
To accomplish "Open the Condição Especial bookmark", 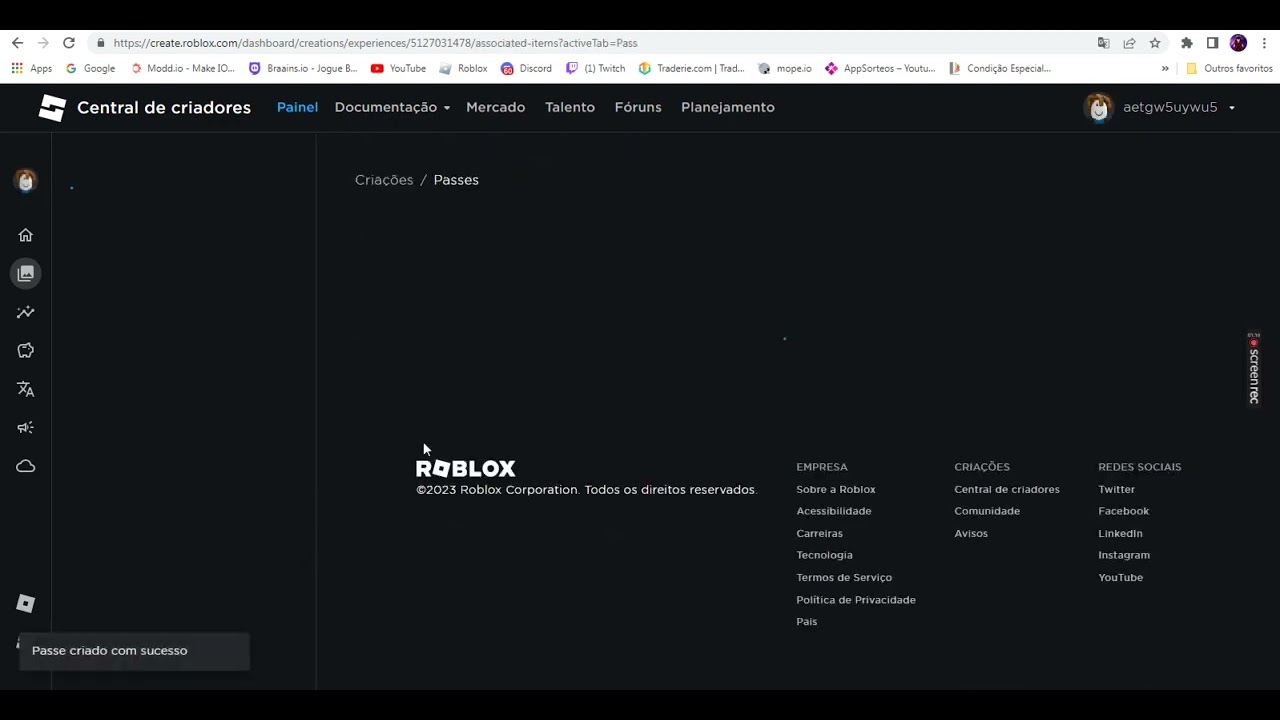I will (999, 68).
